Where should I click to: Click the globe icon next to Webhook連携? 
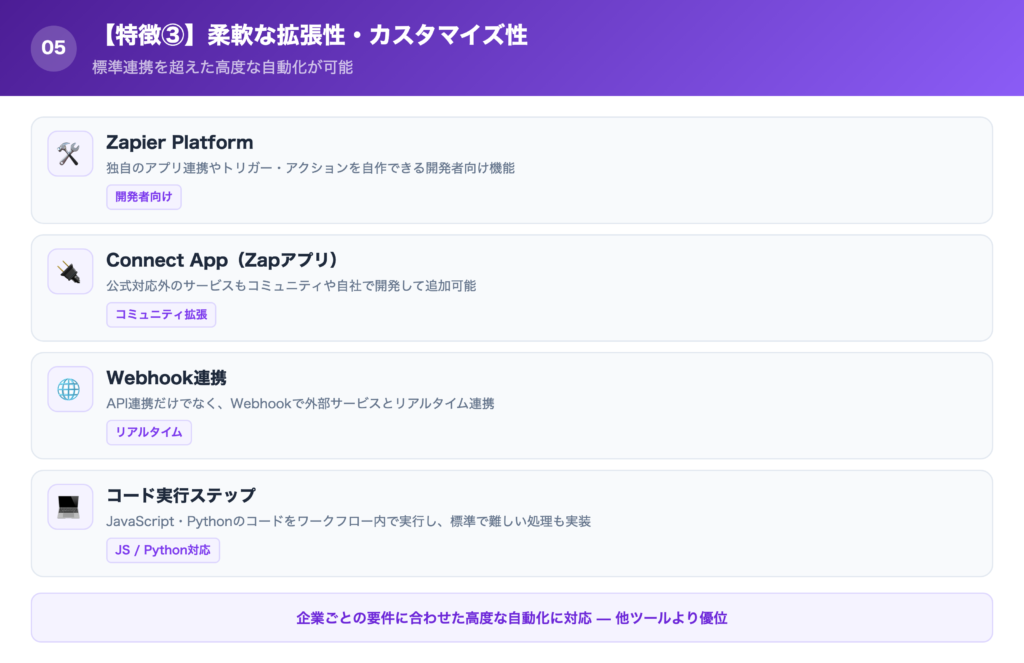[70, 389]
